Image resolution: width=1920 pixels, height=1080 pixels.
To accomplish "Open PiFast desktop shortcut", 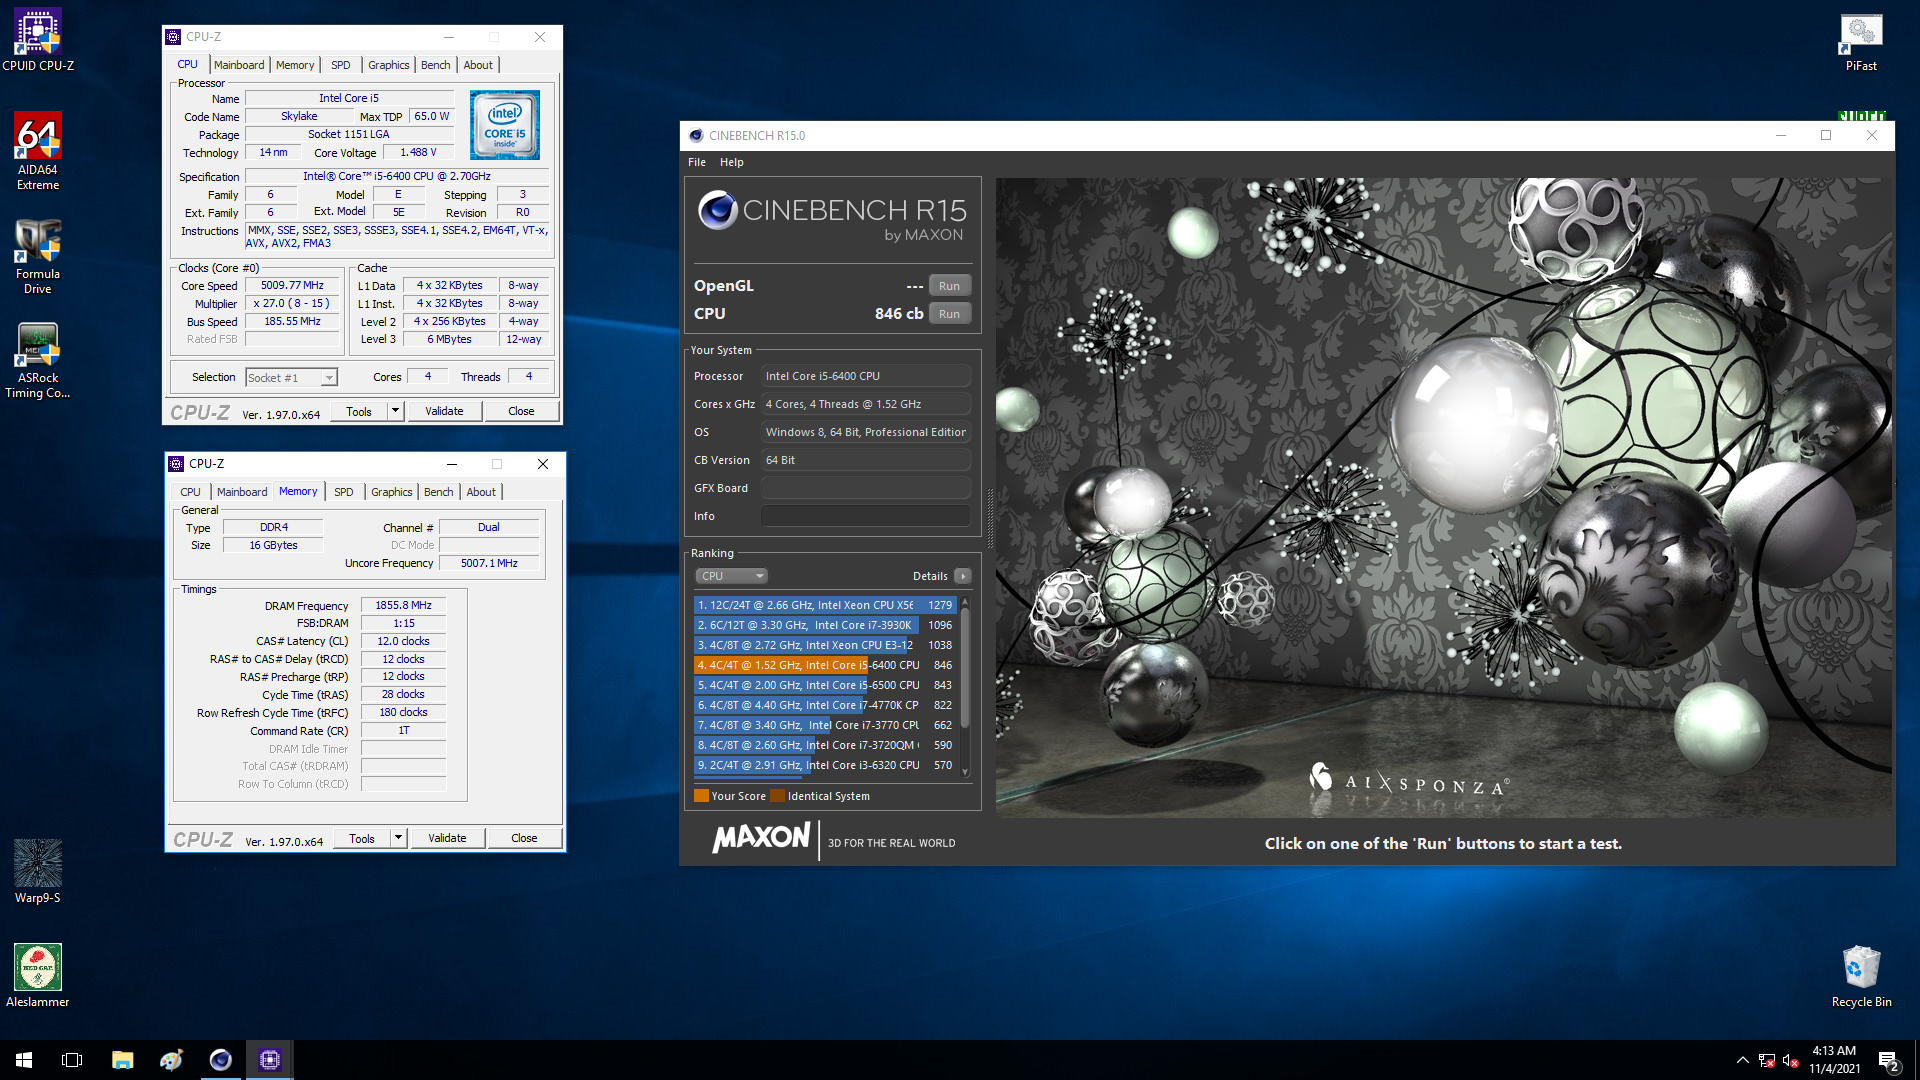I will [1861, 42].
